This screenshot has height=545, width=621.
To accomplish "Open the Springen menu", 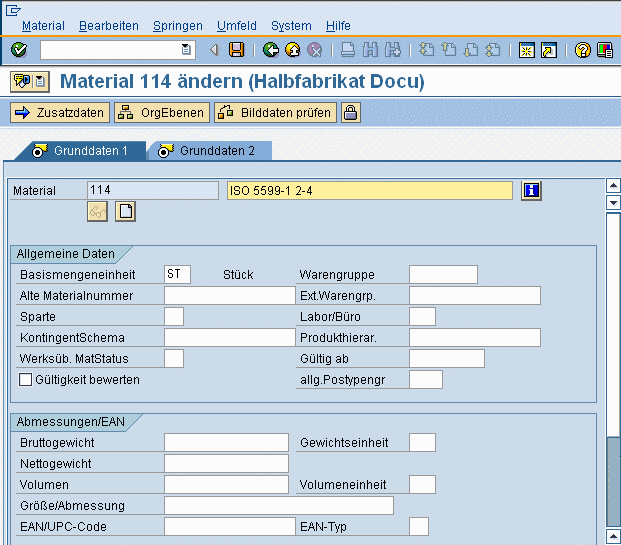I will coord(178,26).
